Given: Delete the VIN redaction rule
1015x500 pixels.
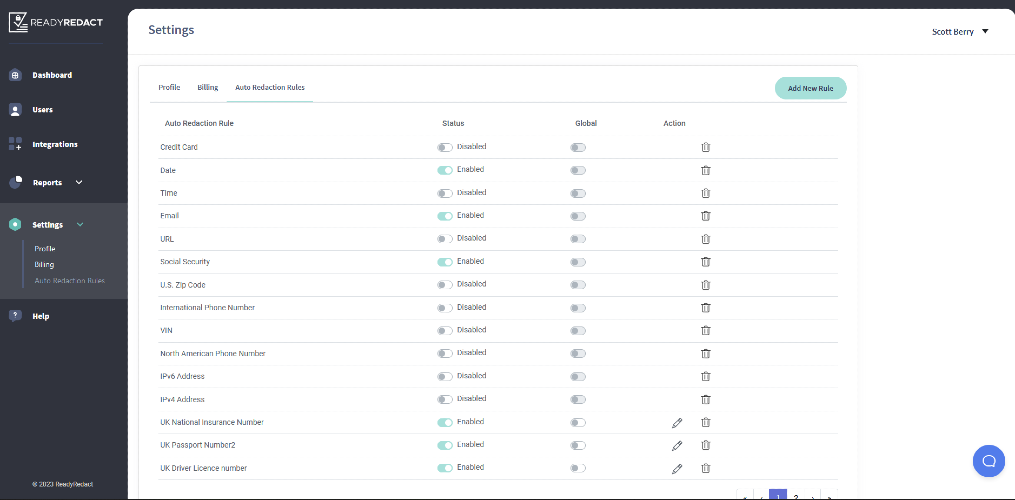Looking at the screenshot, I should 705,331.
